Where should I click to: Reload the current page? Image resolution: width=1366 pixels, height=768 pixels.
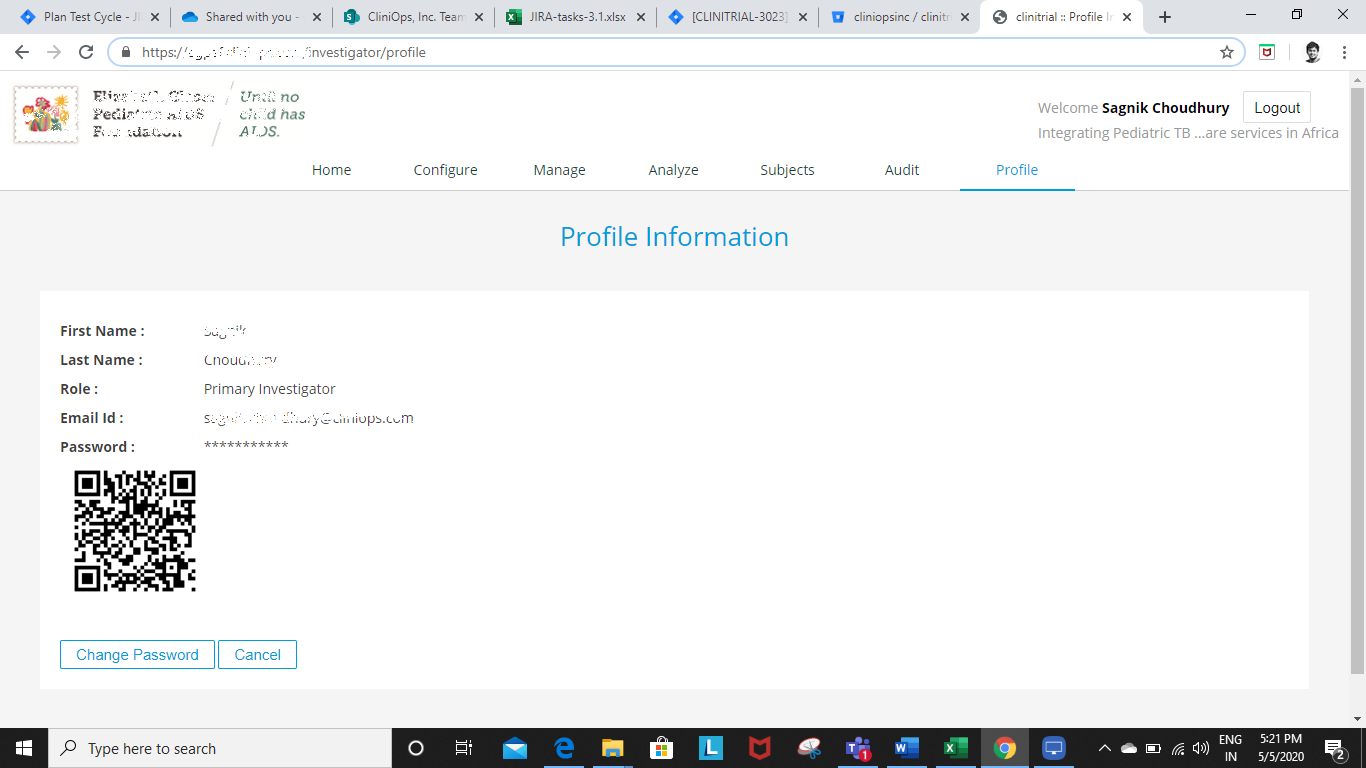pyautogui.click(x=86, y=52)
